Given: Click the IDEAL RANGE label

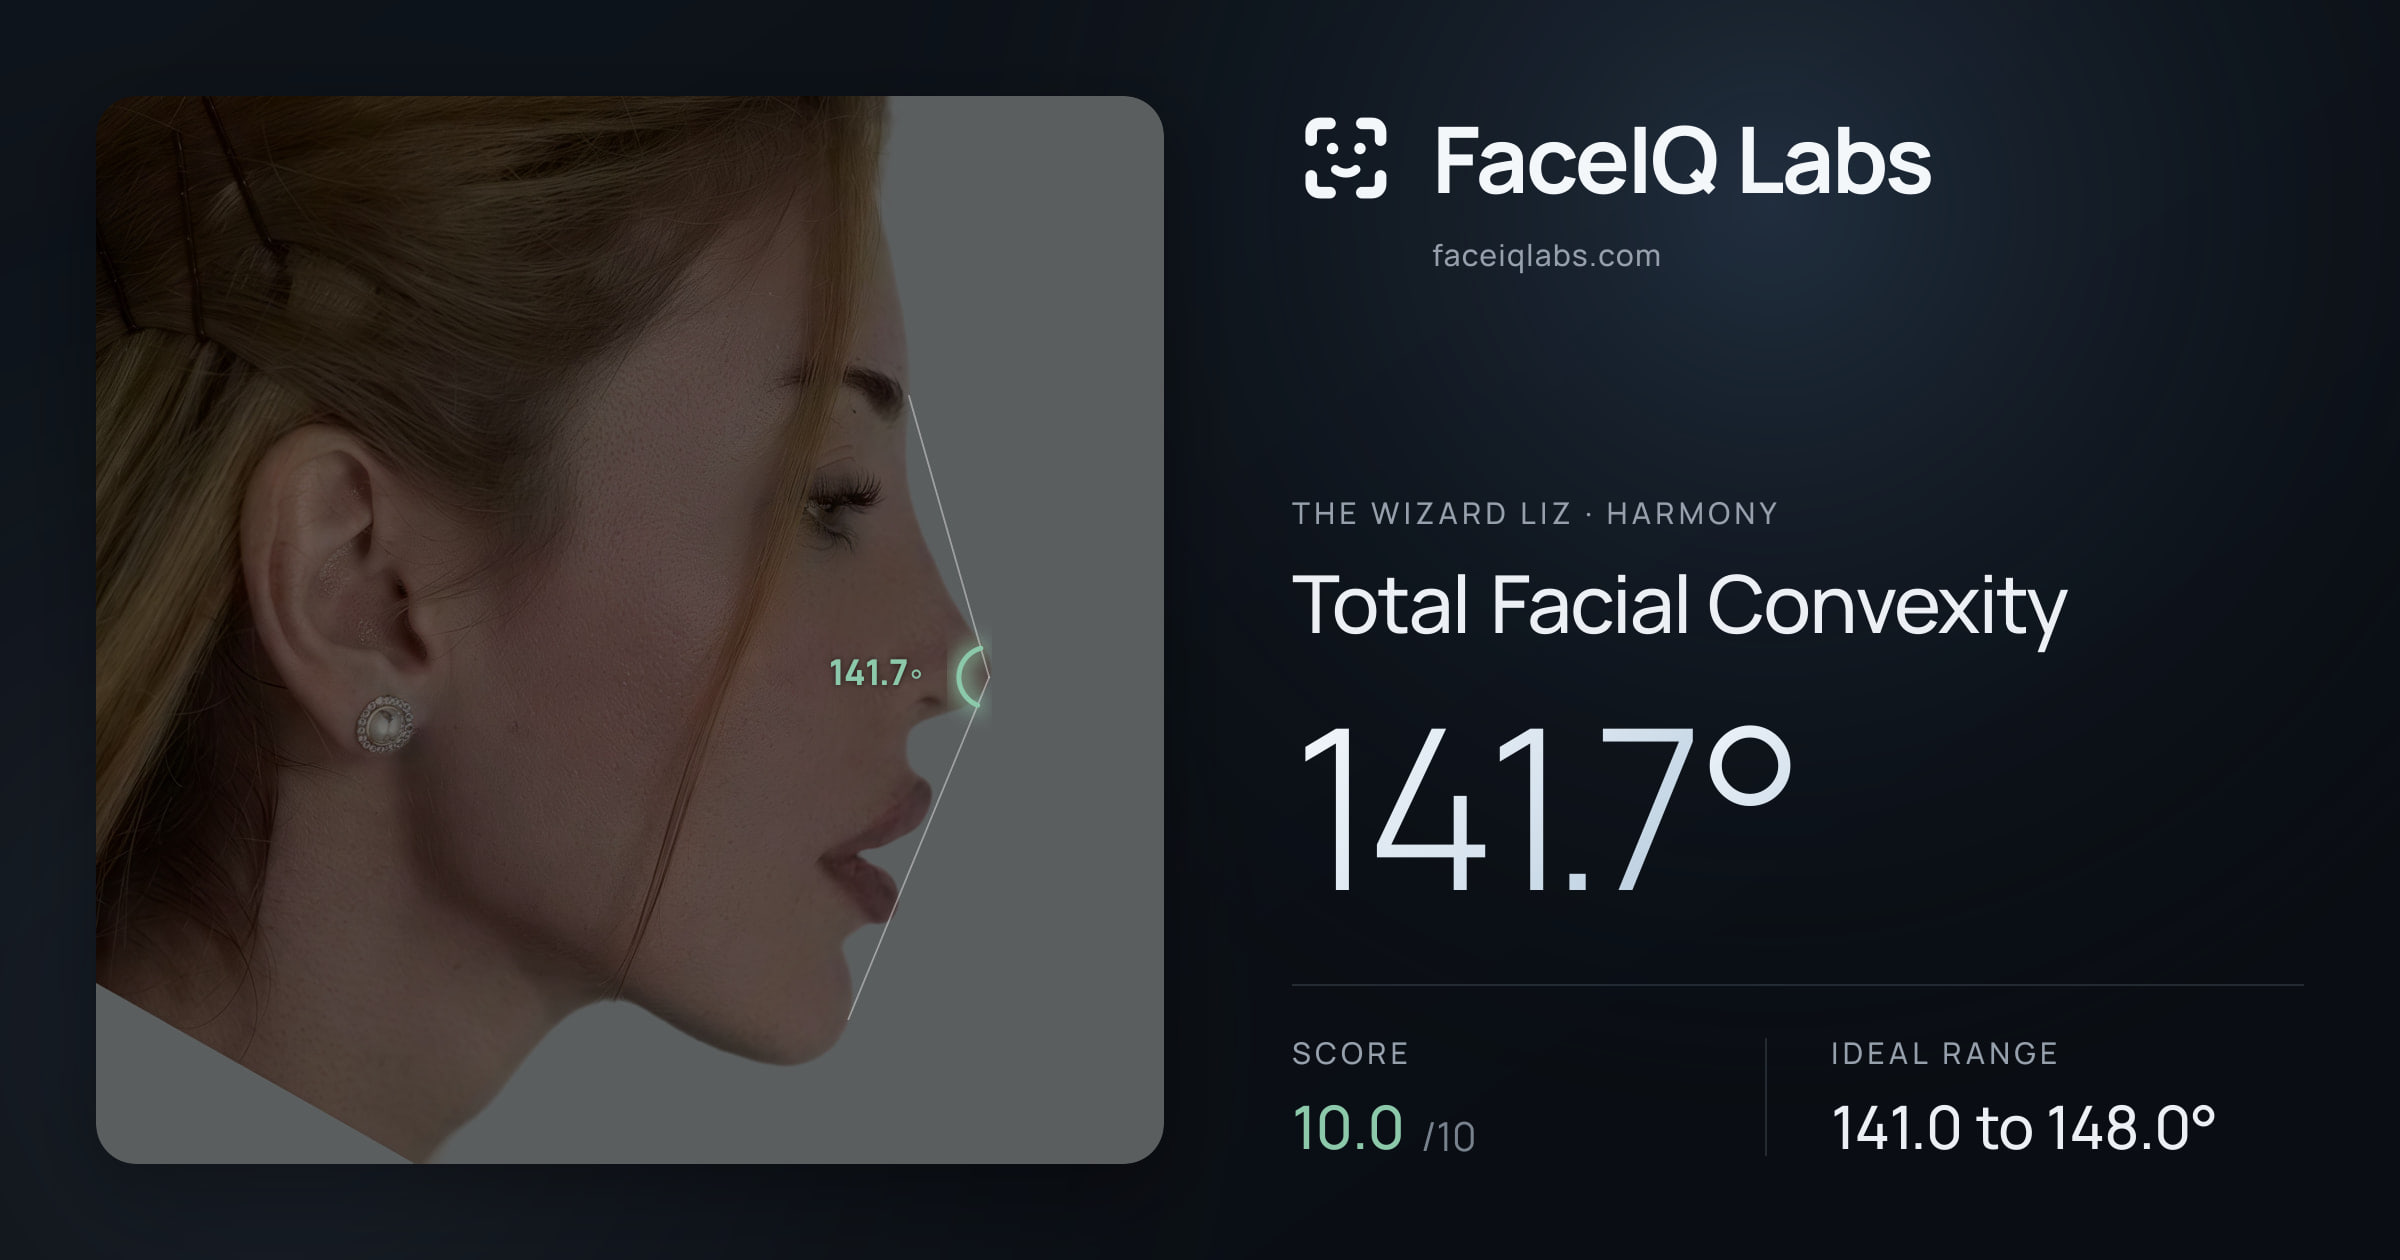Looking at the screenshot, I should [1944, 1054].
